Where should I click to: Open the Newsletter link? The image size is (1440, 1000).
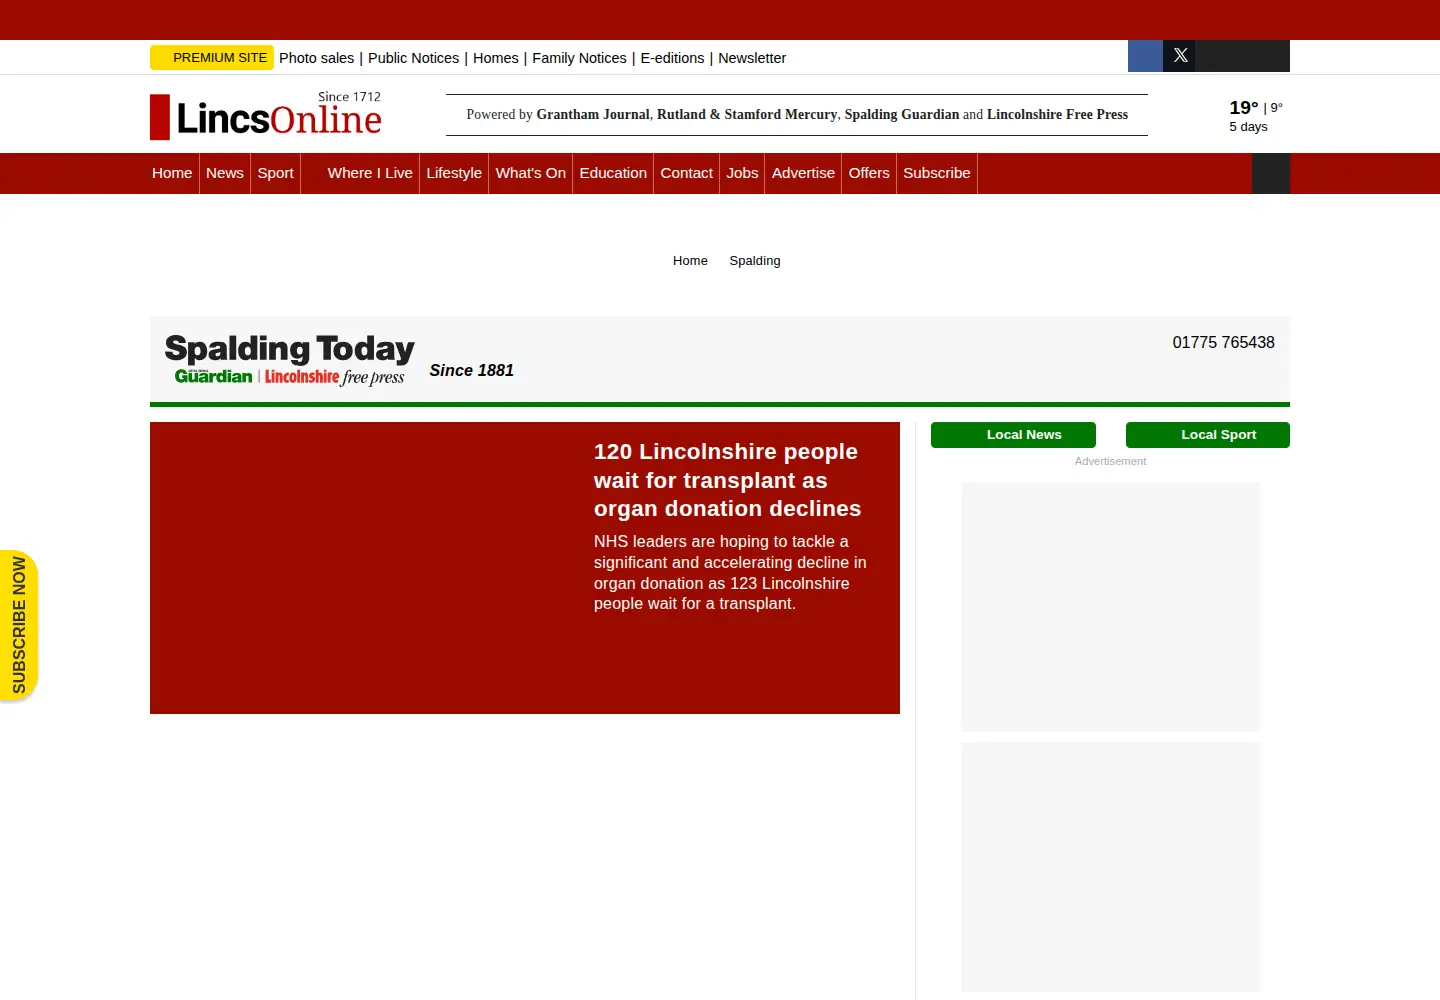[752, 58]
